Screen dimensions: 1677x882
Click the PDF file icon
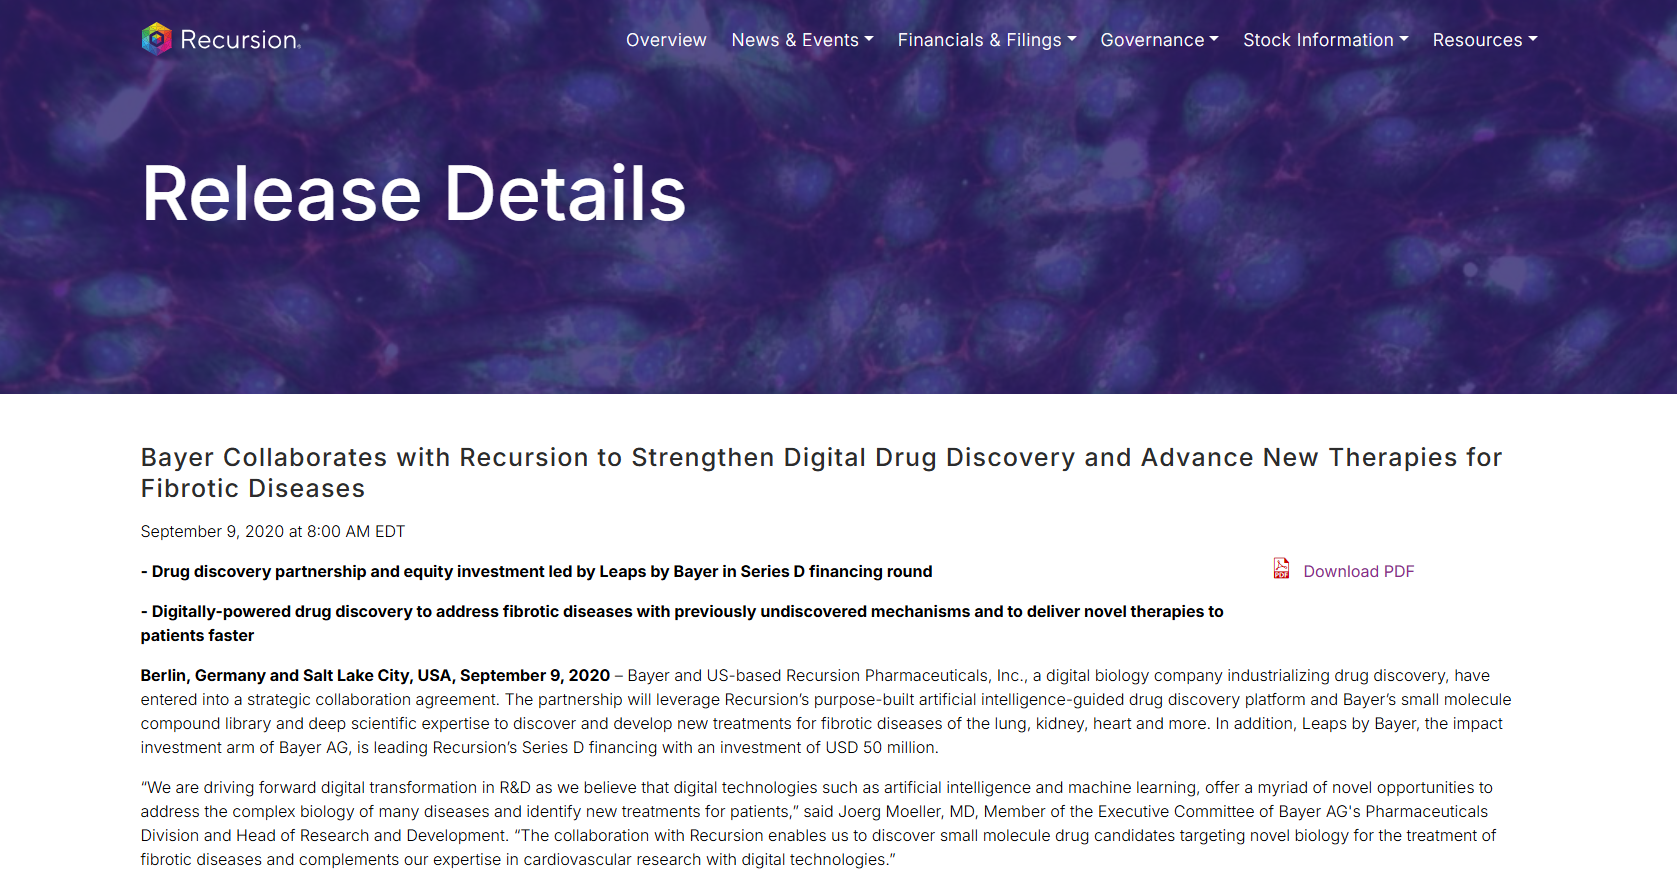point(1281,569)
